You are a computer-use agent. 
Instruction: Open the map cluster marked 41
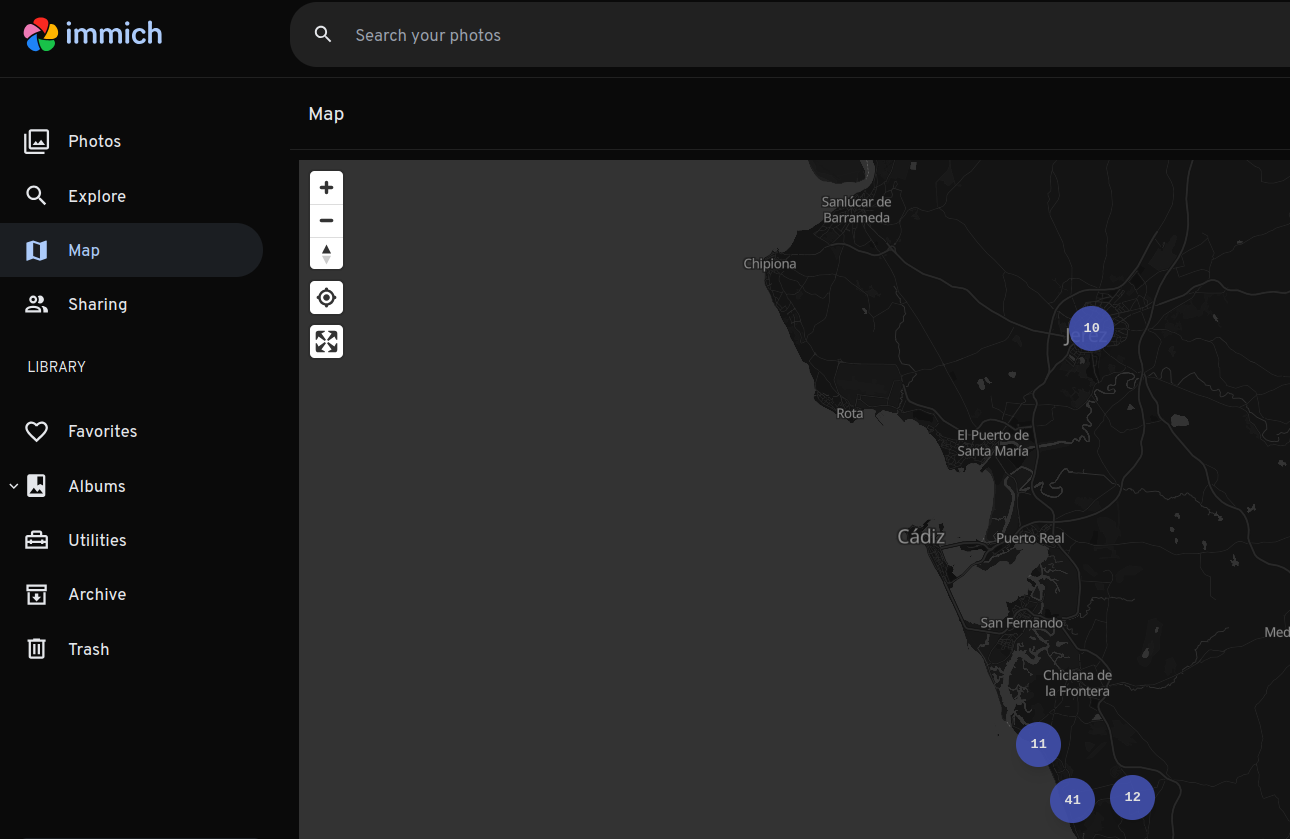[x=1072, y=800]
